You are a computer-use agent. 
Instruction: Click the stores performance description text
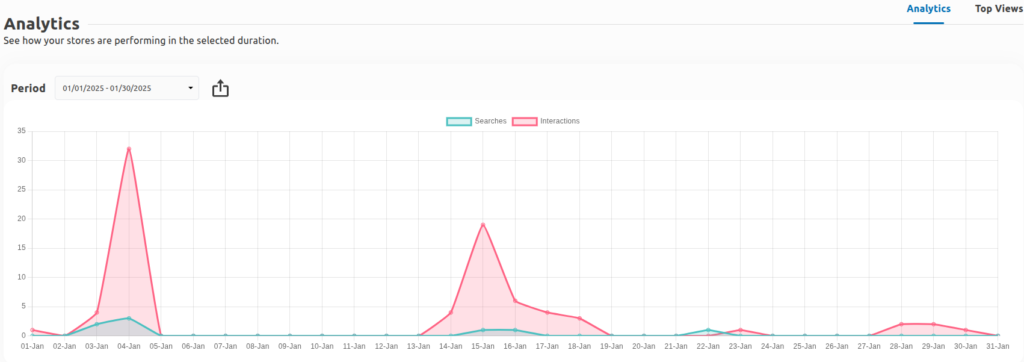click(141, 41)
